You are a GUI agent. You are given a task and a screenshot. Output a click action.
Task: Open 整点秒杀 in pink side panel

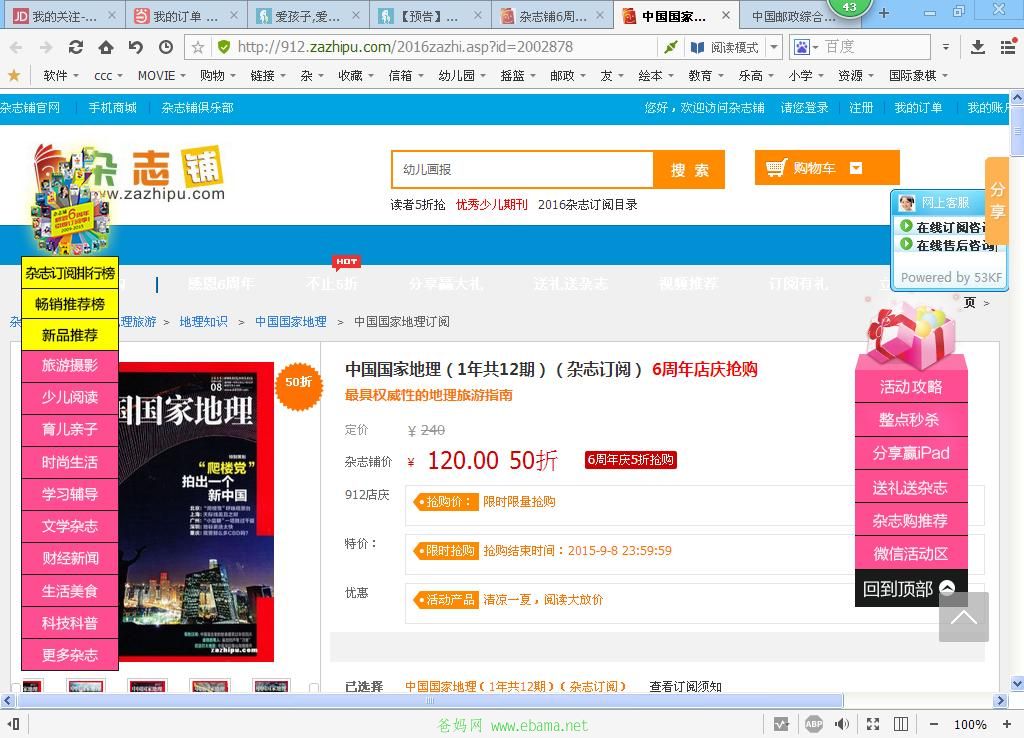click(911, 420)
